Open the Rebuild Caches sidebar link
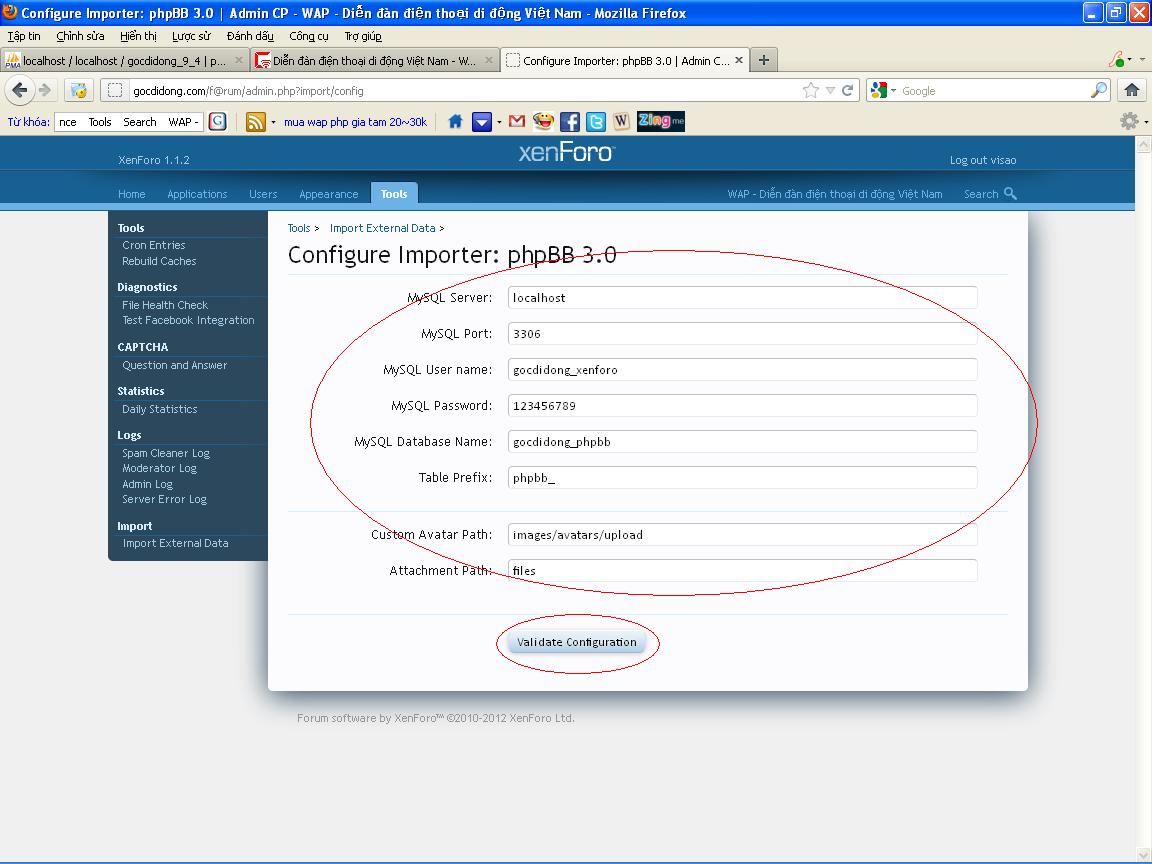This screenshot has width=1152, height=864. pos(159,262)
